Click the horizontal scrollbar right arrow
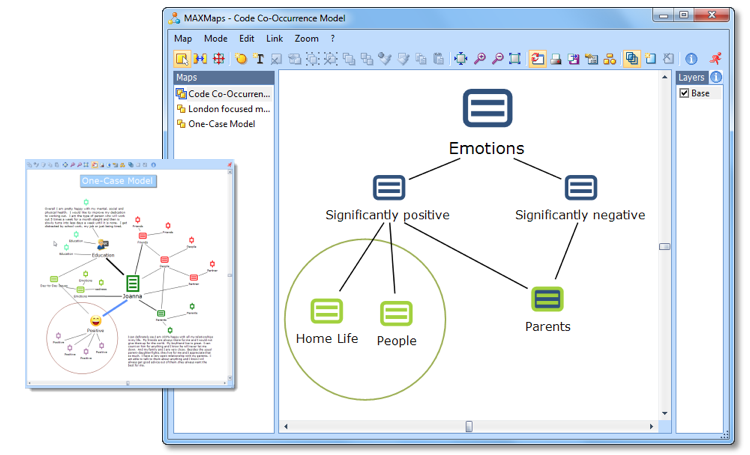The height and width of the screenshot is (455, 750). click(x=651, y=426)
